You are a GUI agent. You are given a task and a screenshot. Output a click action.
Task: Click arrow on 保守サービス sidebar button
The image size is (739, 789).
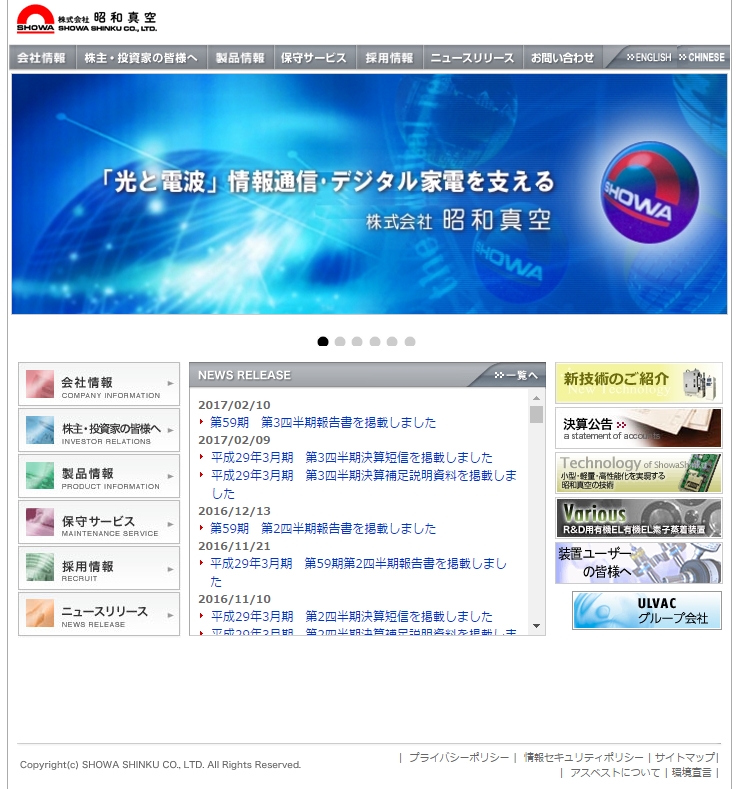point(171,524)
